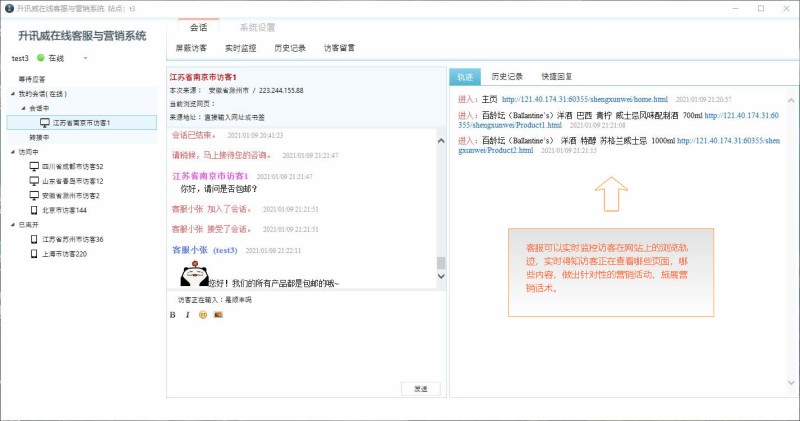Collapse the 我的会话(在线) tree node

[13, 94]
